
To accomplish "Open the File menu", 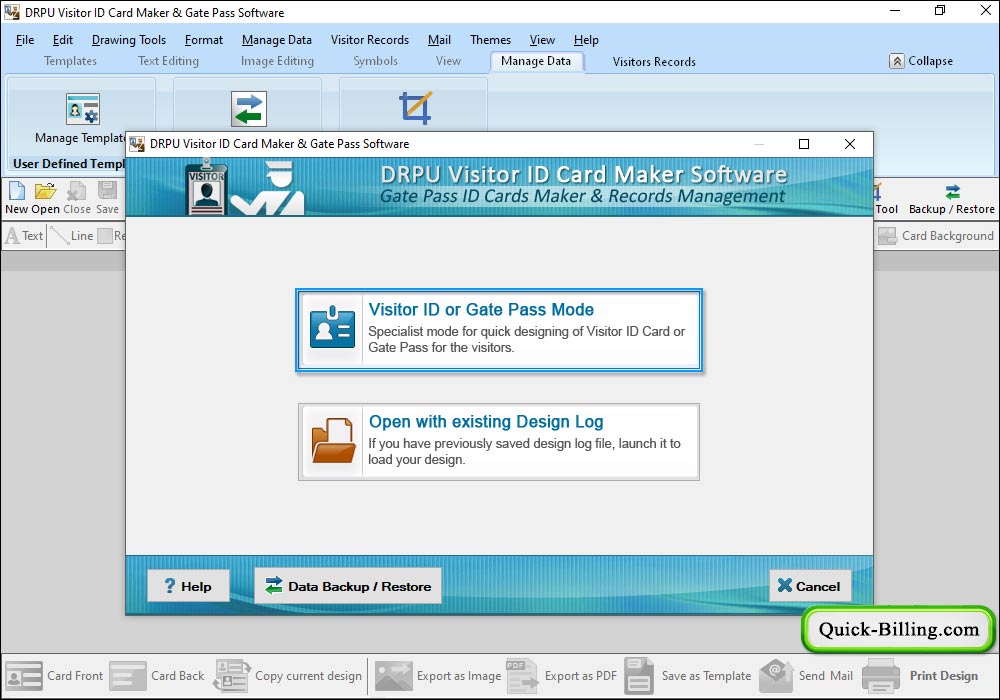I will (25, 40).
